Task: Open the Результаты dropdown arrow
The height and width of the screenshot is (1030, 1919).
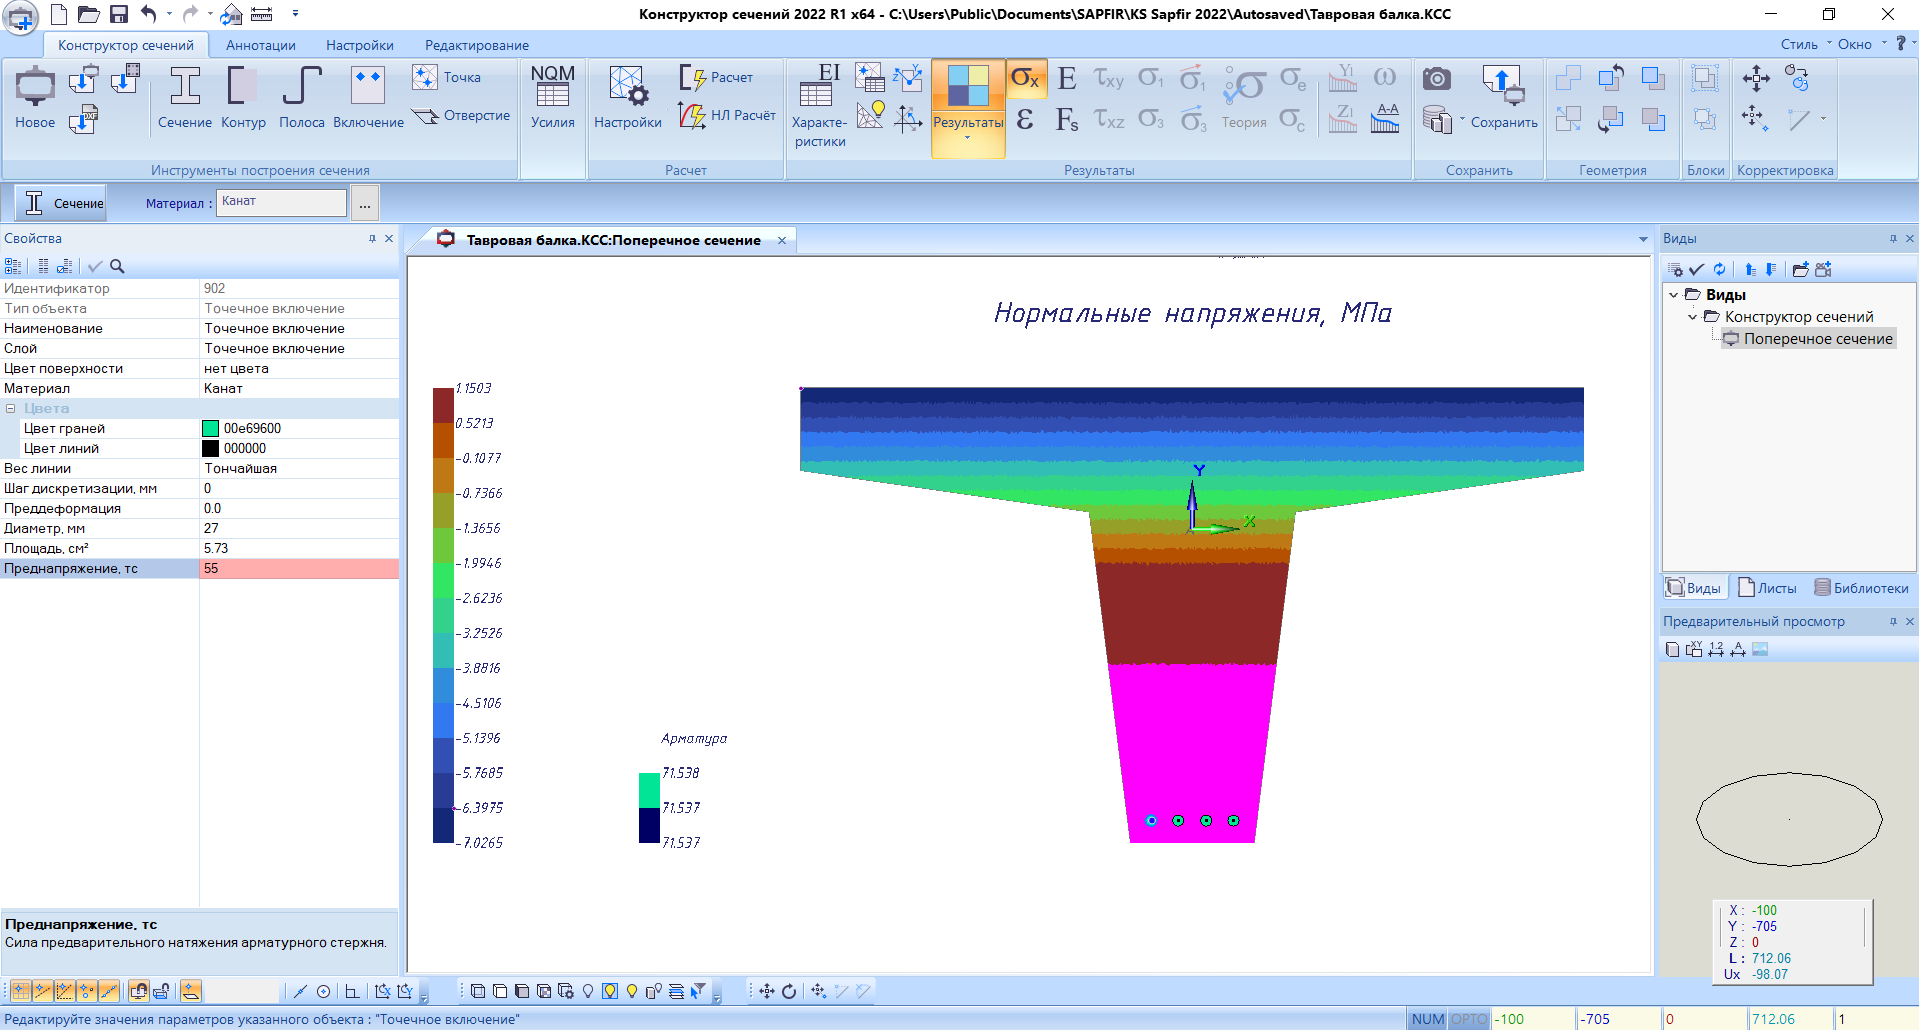Action: (x=967, y=139)
